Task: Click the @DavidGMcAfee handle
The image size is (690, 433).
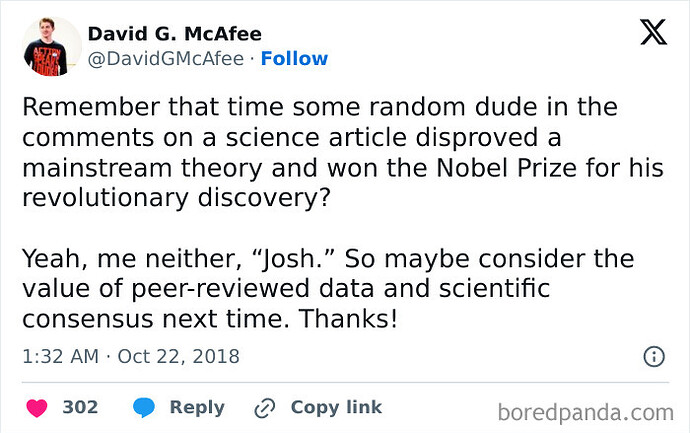Action: click(x=165, y=59)
